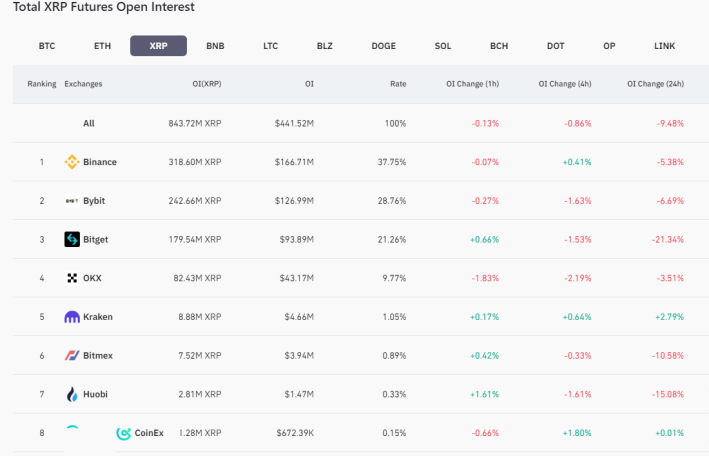Click the Bitget exchange logo icon
The image size is (709, 456).
(x=72, y=239)
